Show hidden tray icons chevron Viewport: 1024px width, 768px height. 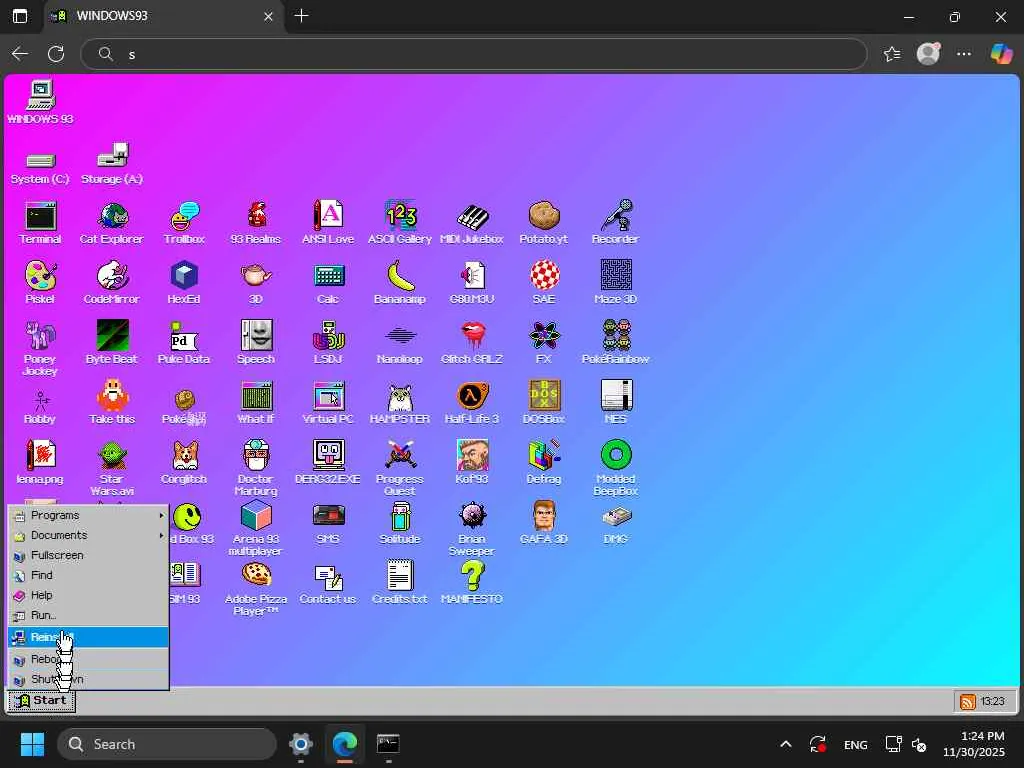tap(786, 744)
